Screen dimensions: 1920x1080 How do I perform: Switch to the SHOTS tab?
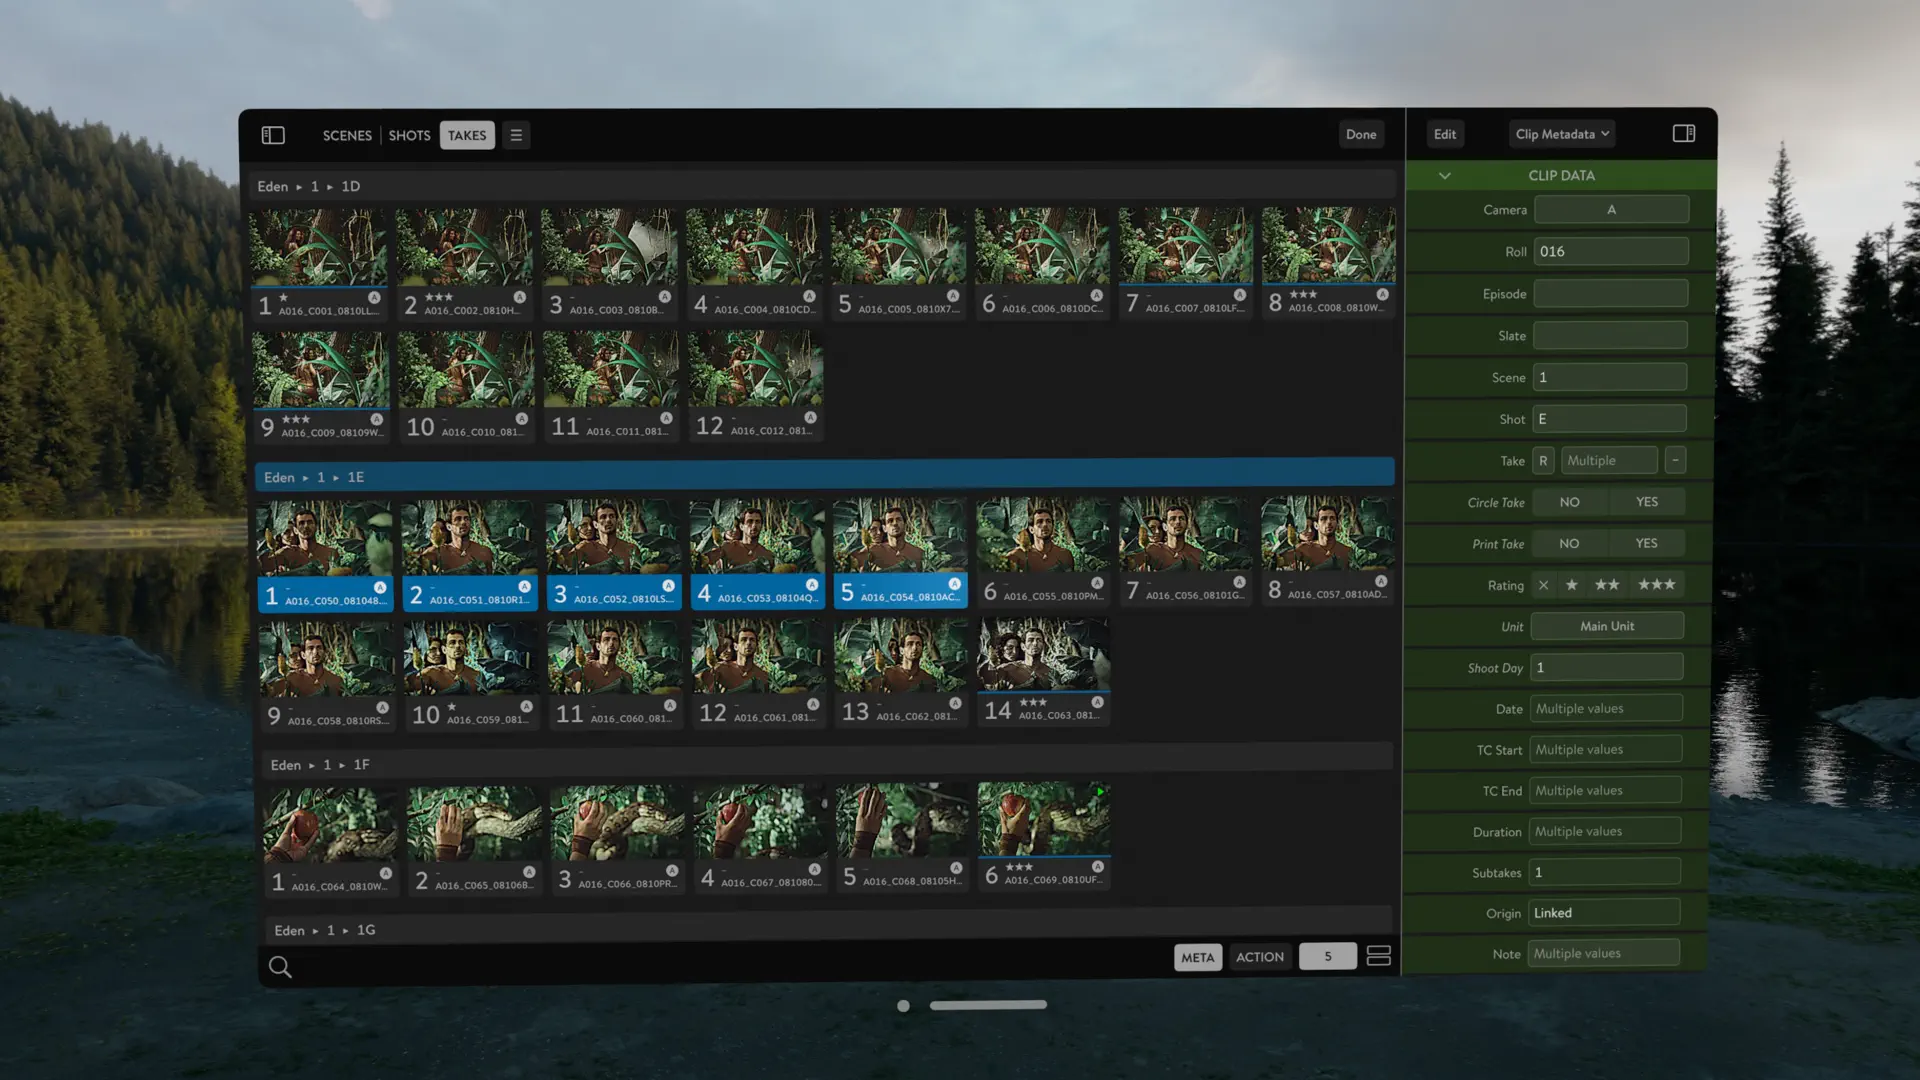coord(409,134)
